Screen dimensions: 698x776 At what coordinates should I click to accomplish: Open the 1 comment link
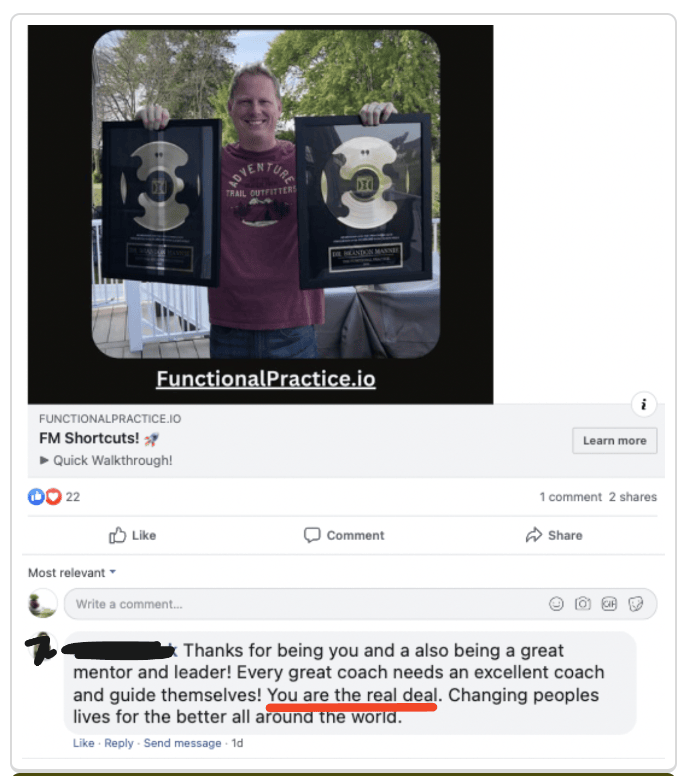[x=570, y=497]
